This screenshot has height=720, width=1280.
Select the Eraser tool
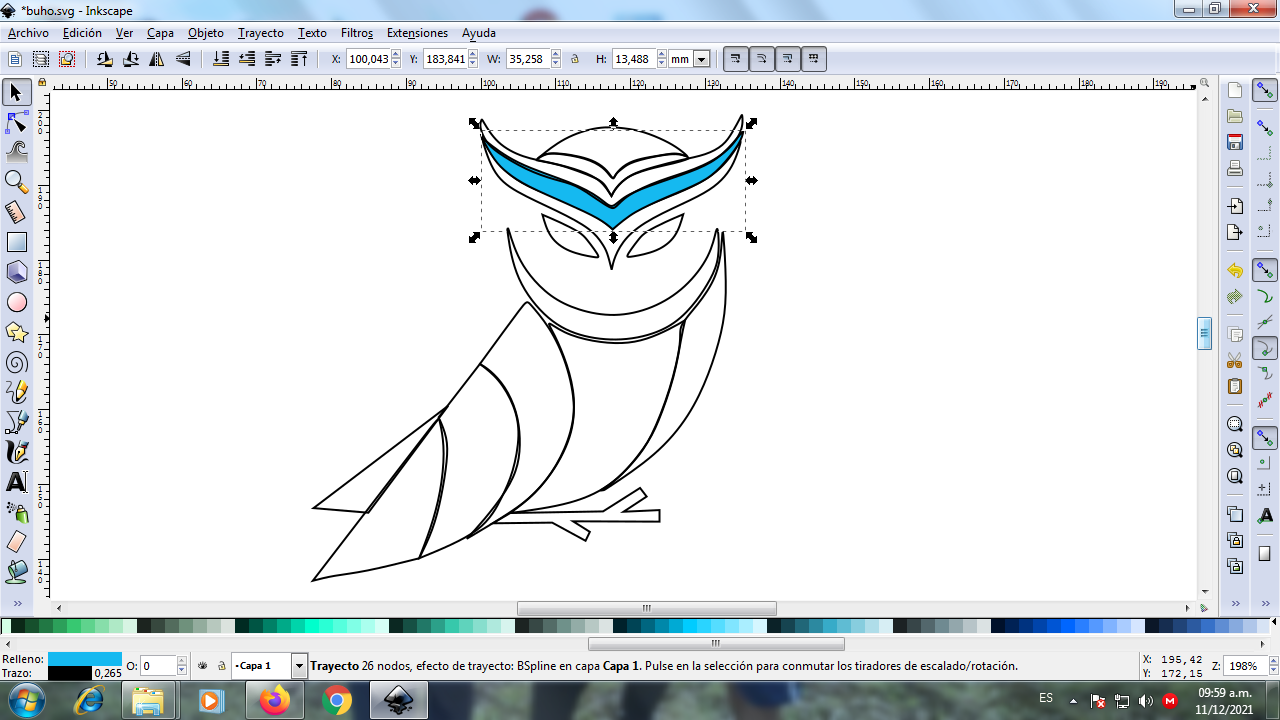pos(16,542)
